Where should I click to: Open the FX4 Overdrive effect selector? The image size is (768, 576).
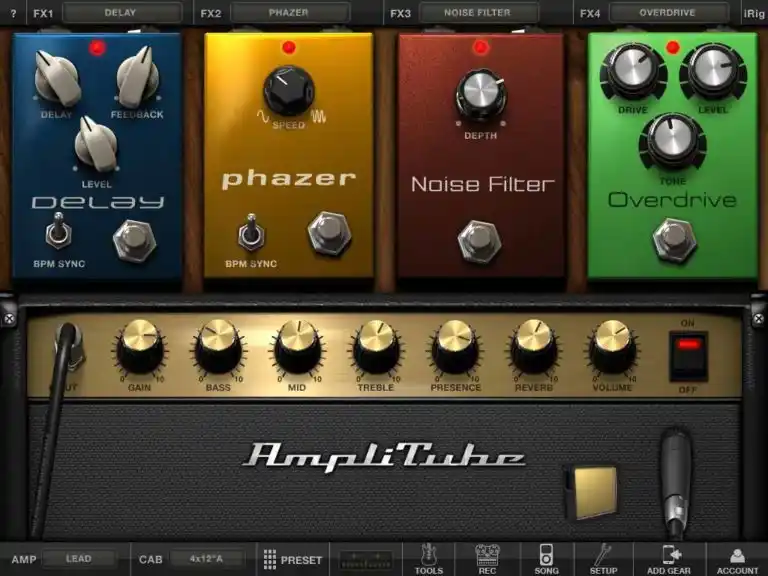[x=667, y=13]
